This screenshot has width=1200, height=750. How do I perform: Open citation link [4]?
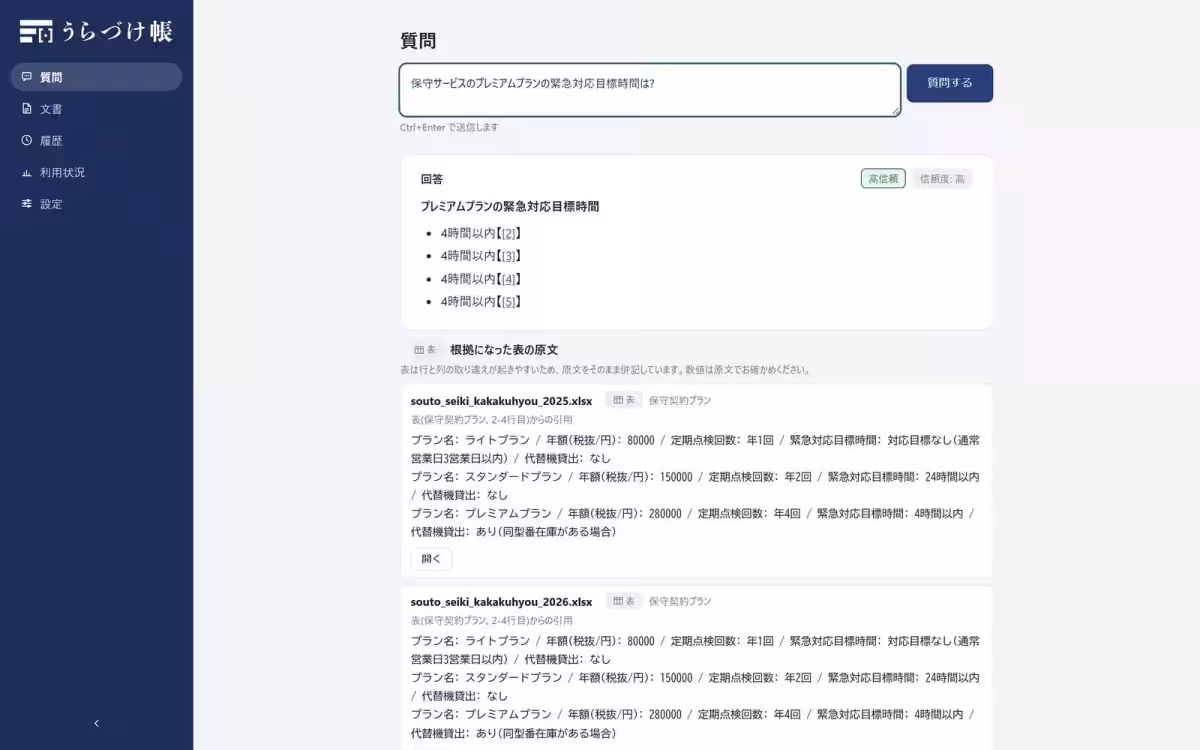tap(509, 279)
